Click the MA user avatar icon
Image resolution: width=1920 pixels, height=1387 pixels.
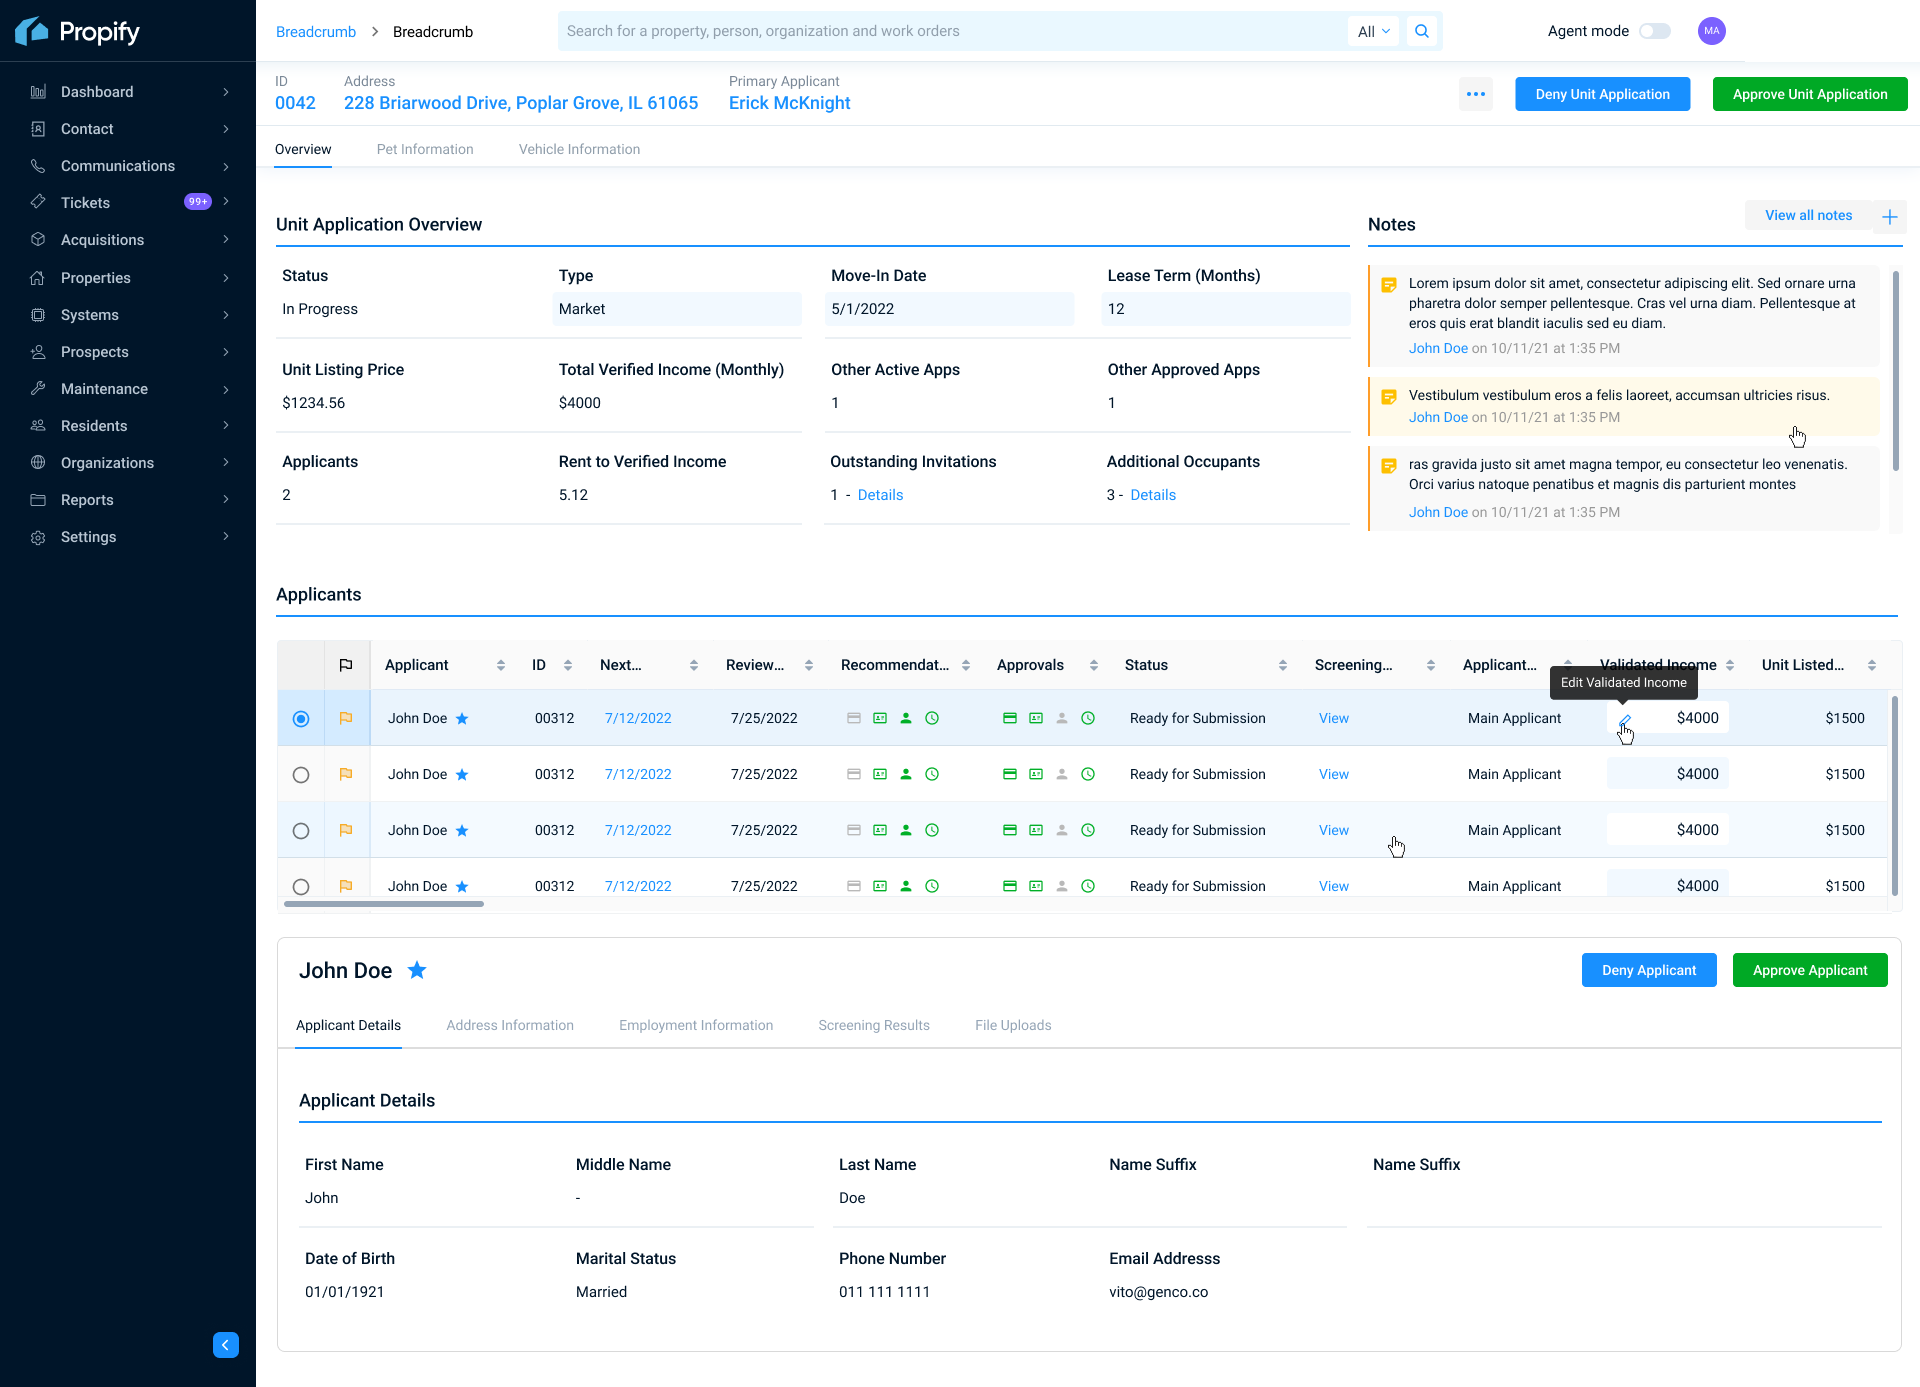[x=1711, y=31]
